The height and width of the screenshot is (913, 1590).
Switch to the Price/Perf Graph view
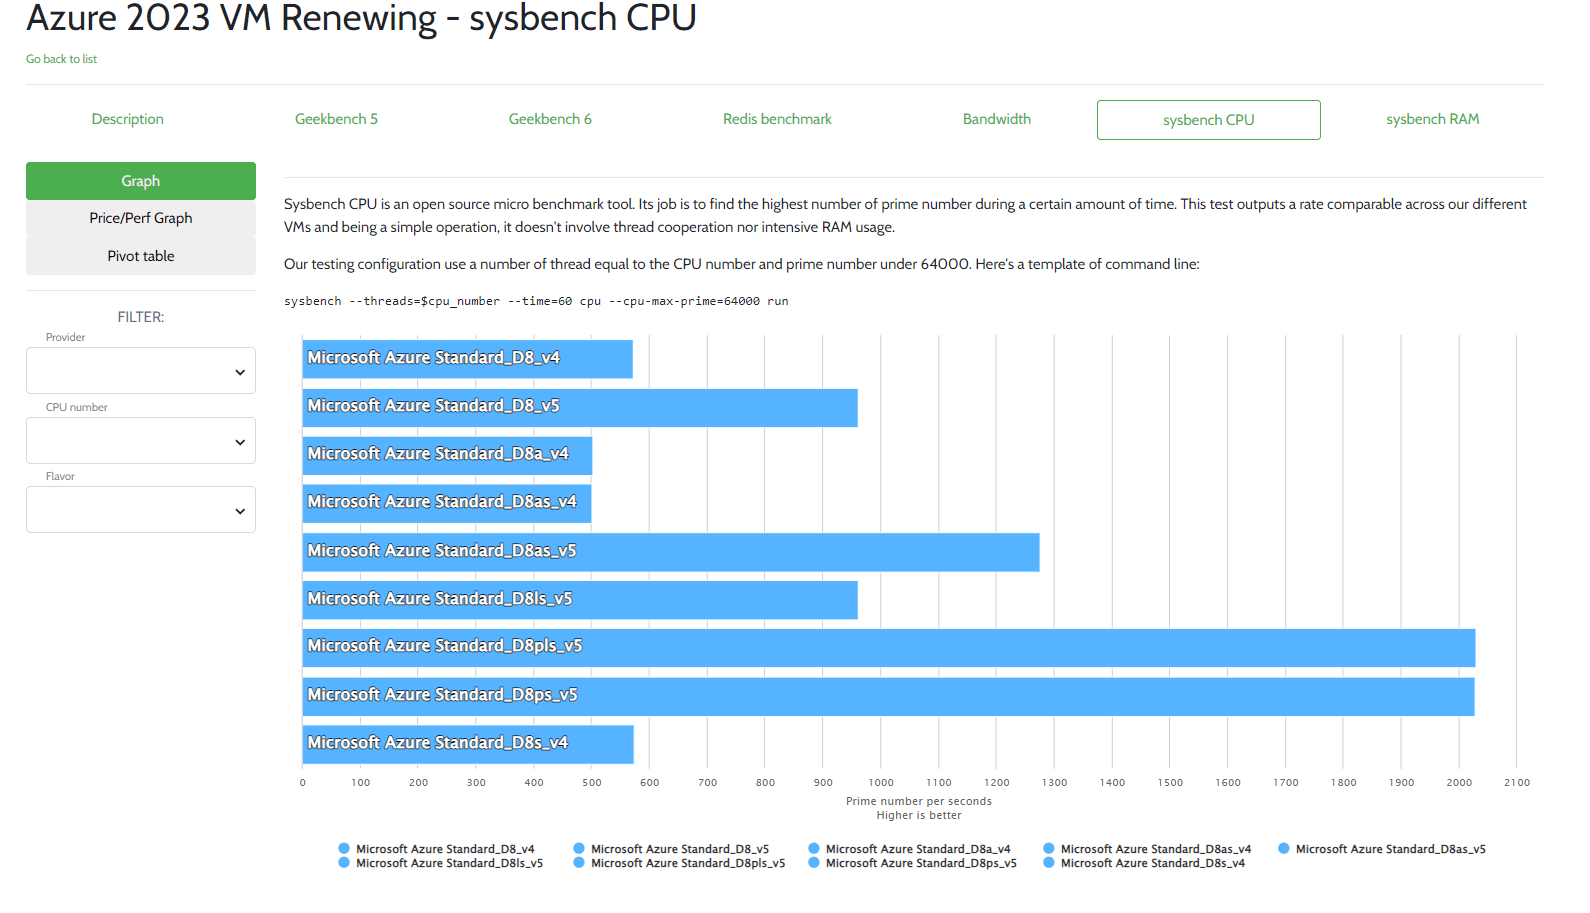point(140,217)
